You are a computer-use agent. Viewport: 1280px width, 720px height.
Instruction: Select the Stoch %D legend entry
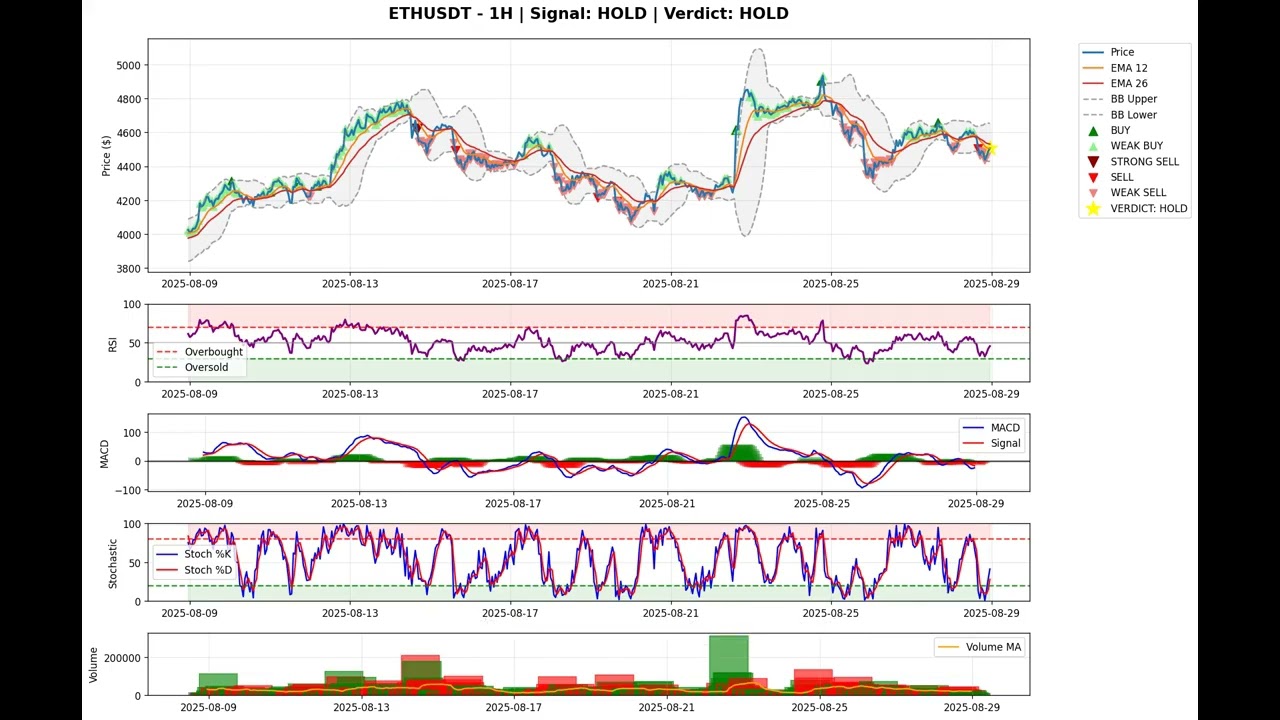(195, 570)
